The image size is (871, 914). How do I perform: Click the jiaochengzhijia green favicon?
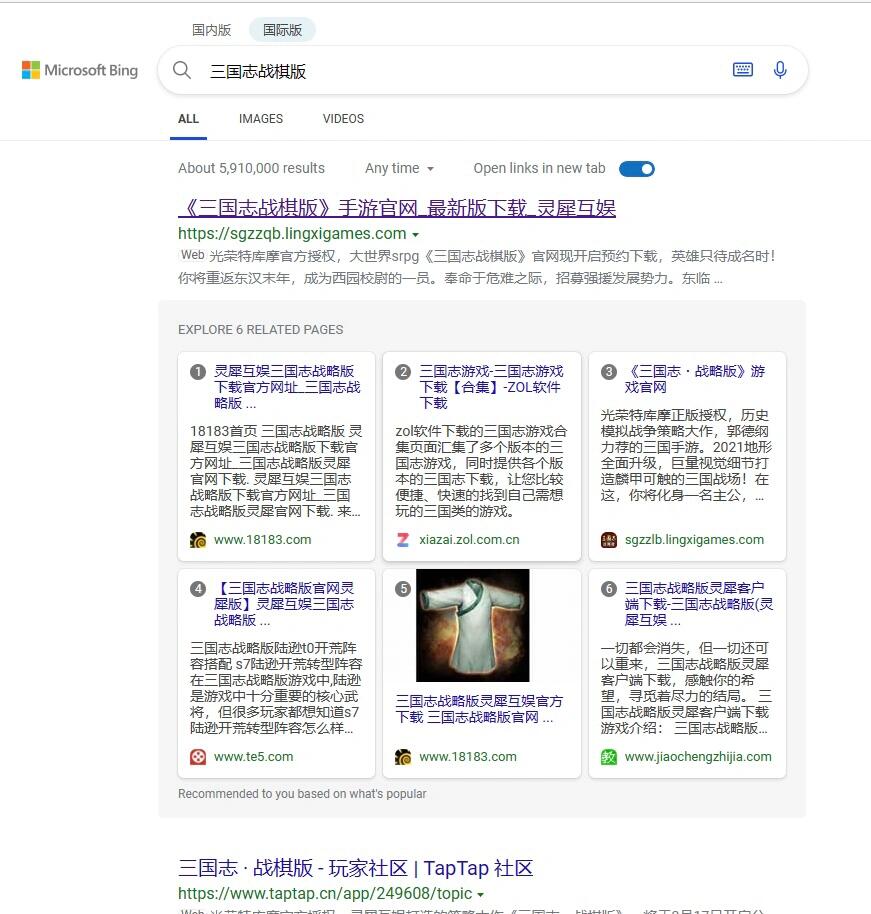(x=609, y=757)
